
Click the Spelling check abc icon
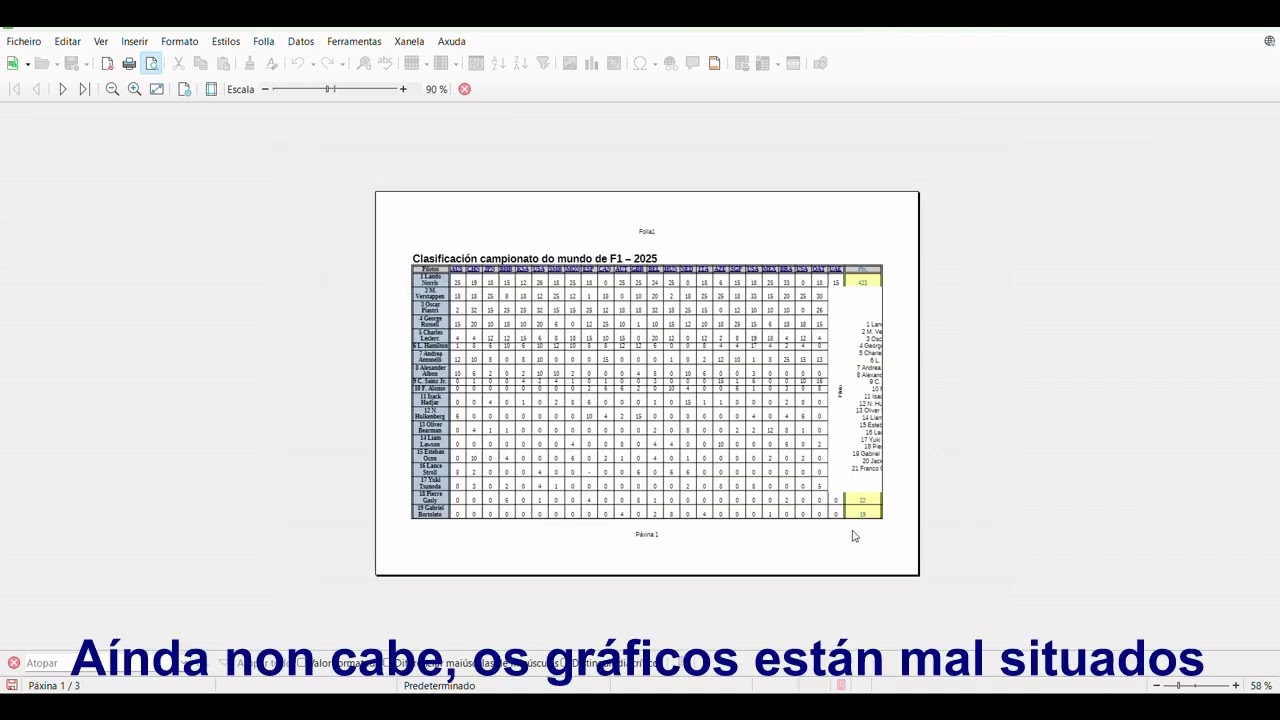[385, 64]
